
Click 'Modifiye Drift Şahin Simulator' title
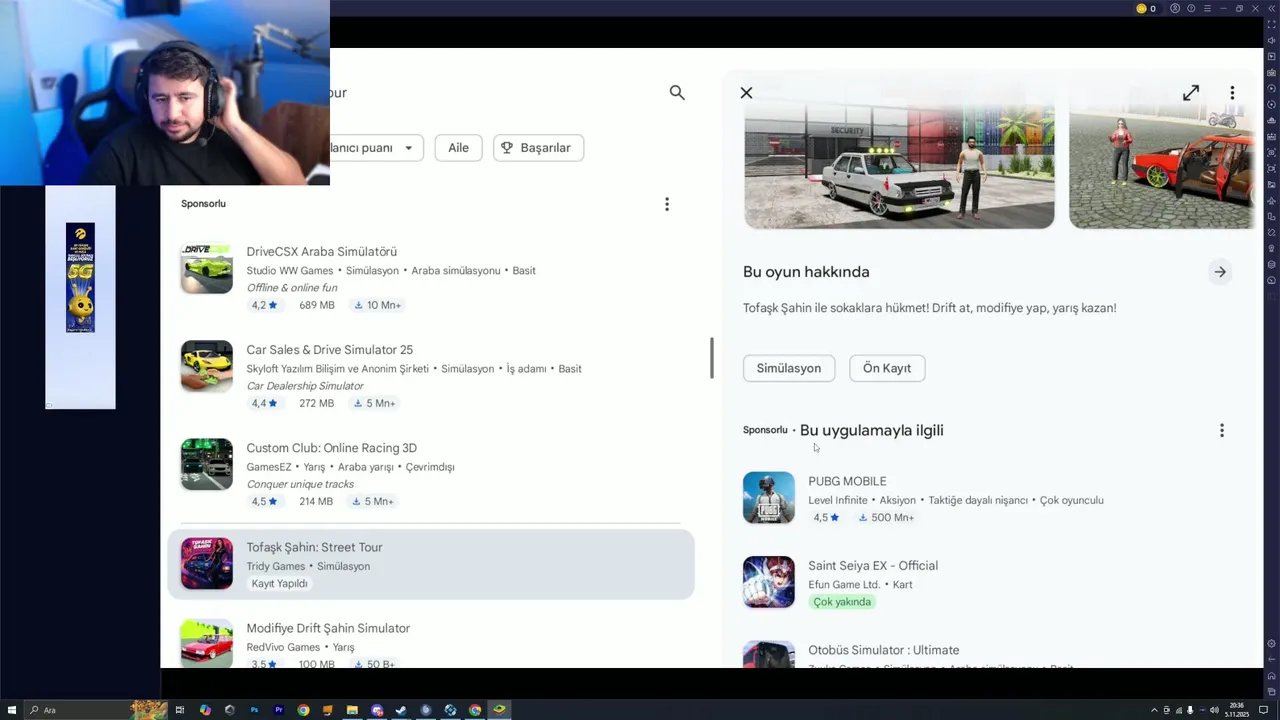[x=328, y=628]
